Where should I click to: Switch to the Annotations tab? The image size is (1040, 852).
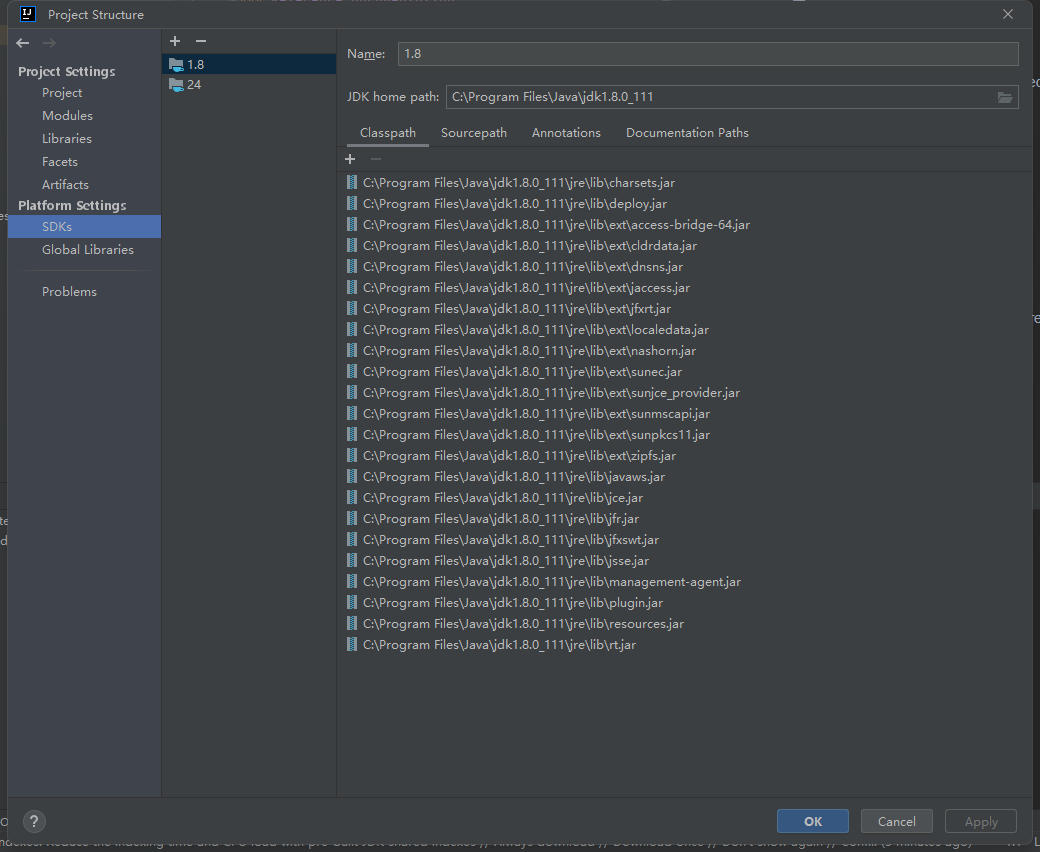click(566, 132)
